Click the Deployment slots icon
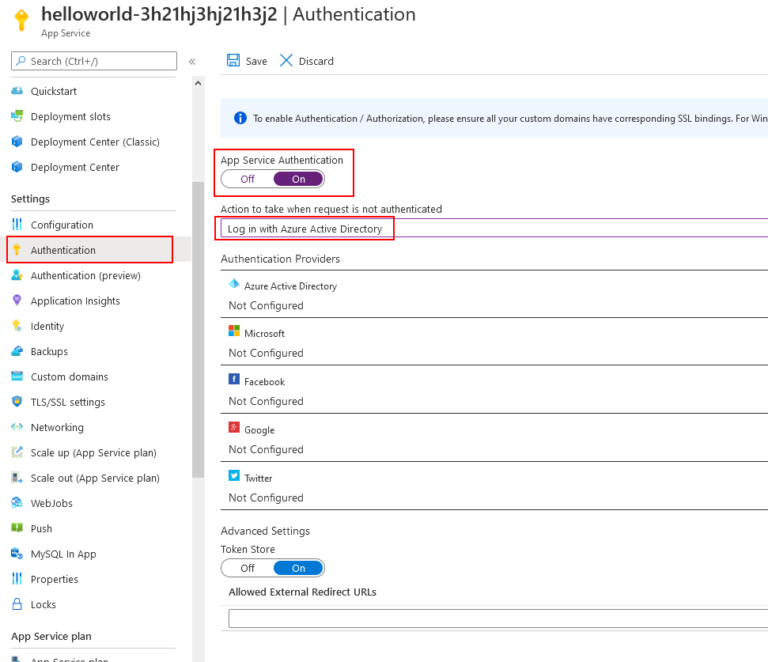This screenshot has height=662, width=768. [x=17, y=116]
